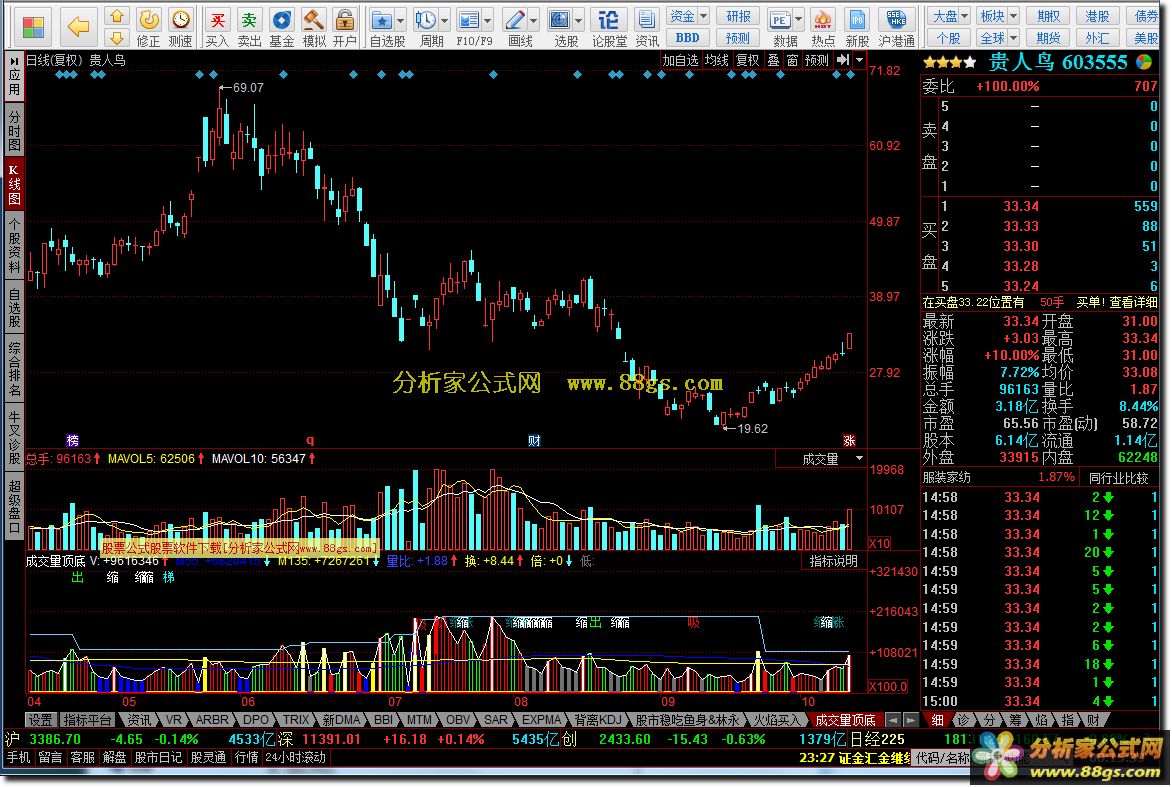1172x787 pixels.
Task: Click the 港股 Hong Kong stocks button
Action: click(x=1097, y=16)
